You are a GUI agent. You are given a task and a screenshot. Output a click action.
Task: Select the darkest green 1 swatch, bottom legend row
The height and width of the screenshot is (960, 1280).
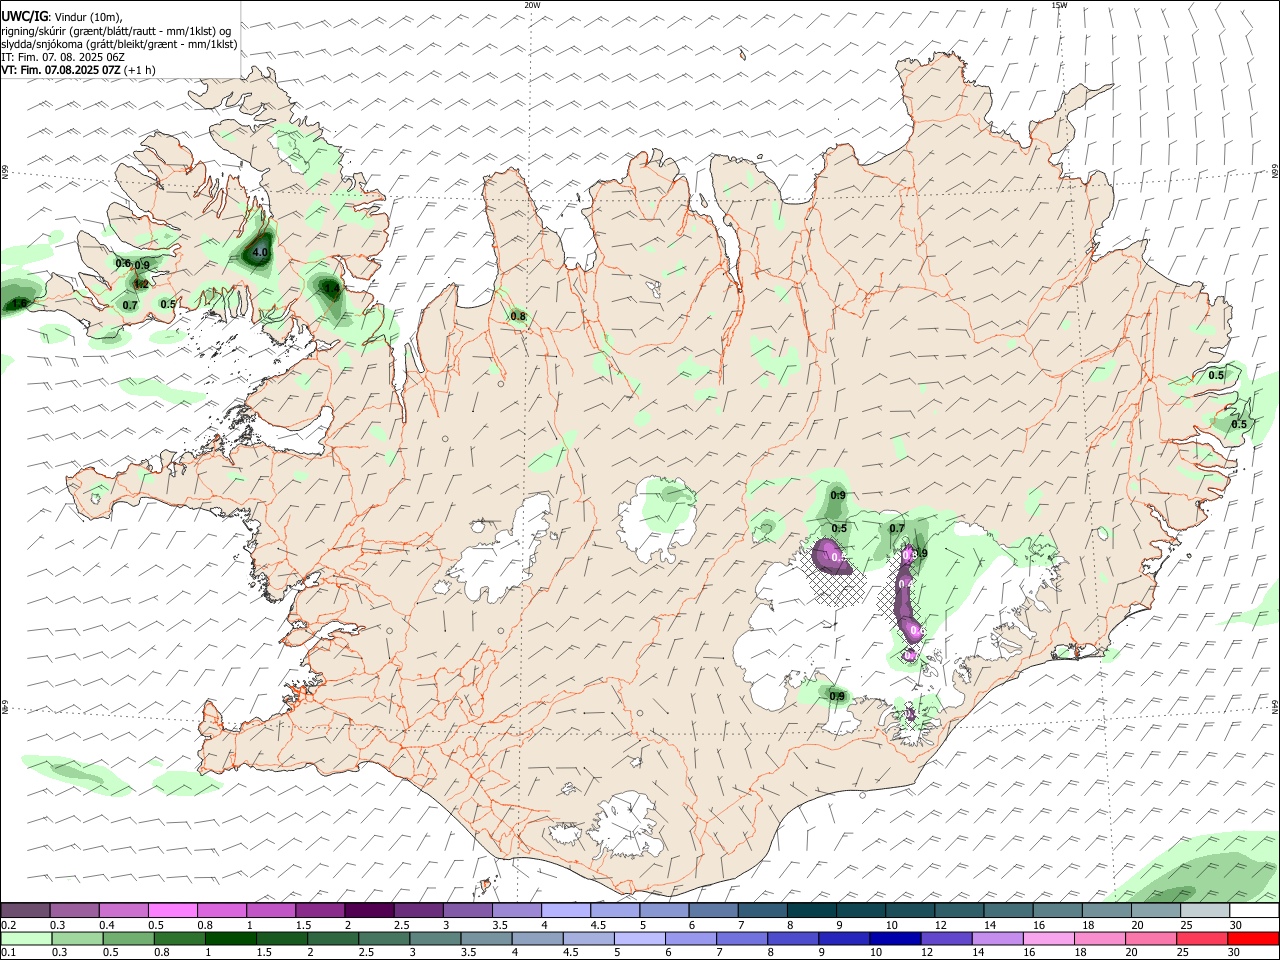coord(231,939)
